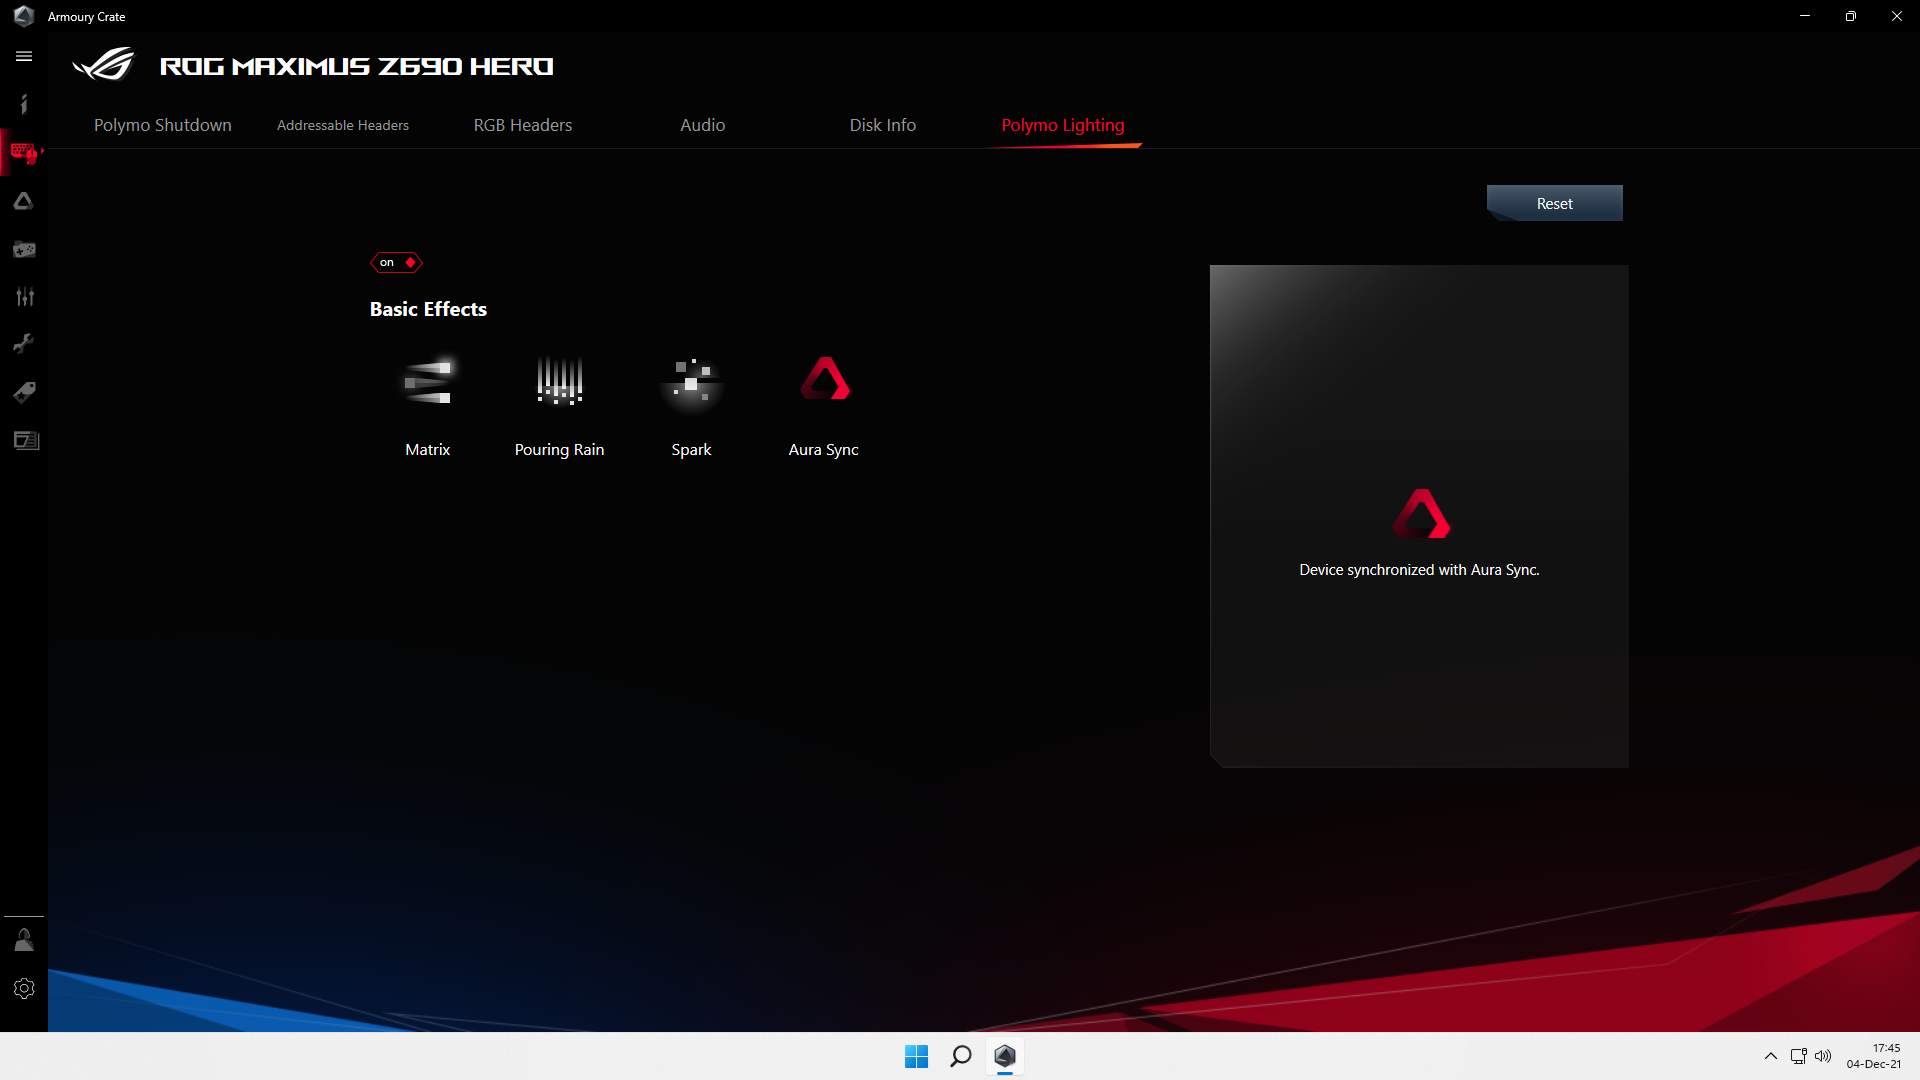
Task: Expand the system tray hidden icons chevron
Action: coord(1770,1056)
